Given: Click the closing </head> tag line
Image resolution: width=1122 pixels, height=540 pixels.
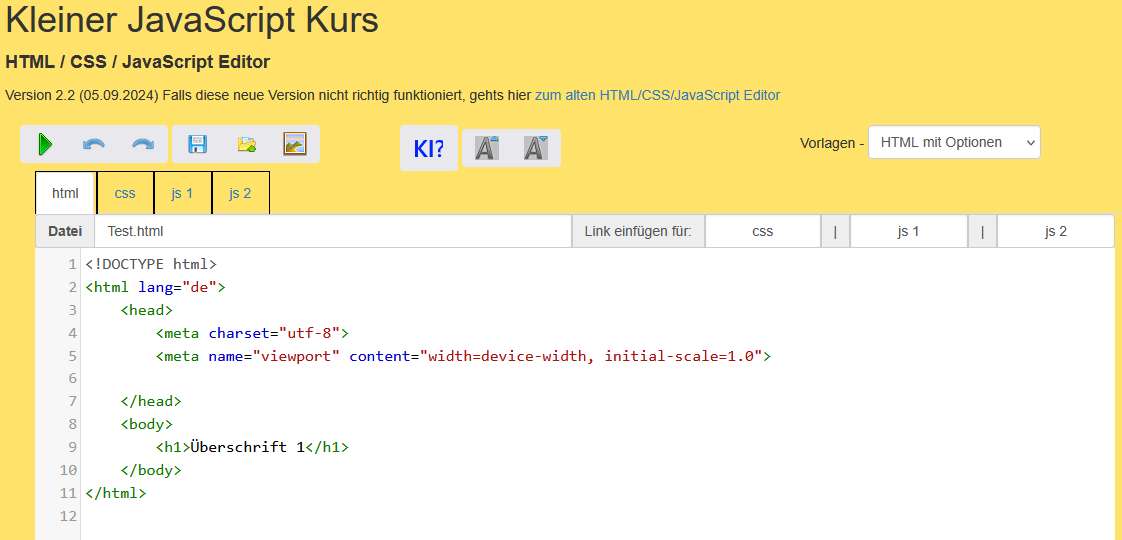Looking at the screenshot, I should pyautogui.click(x=151, y=402).
